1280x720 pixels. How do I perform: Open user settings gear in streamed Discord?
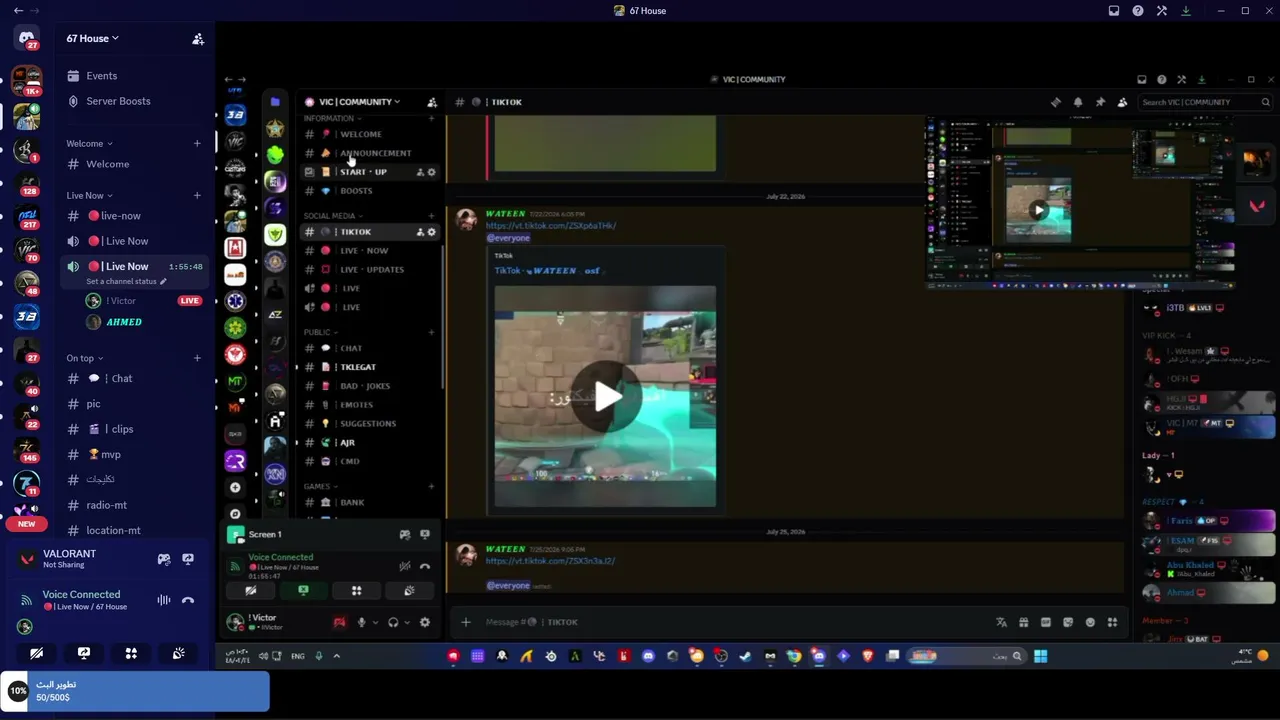point(425,622)
